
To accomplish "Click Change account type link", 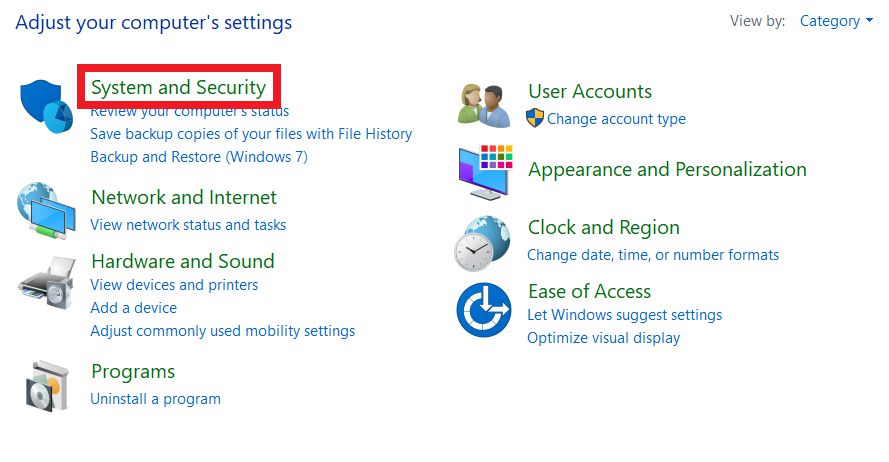I will click(616, 119).
